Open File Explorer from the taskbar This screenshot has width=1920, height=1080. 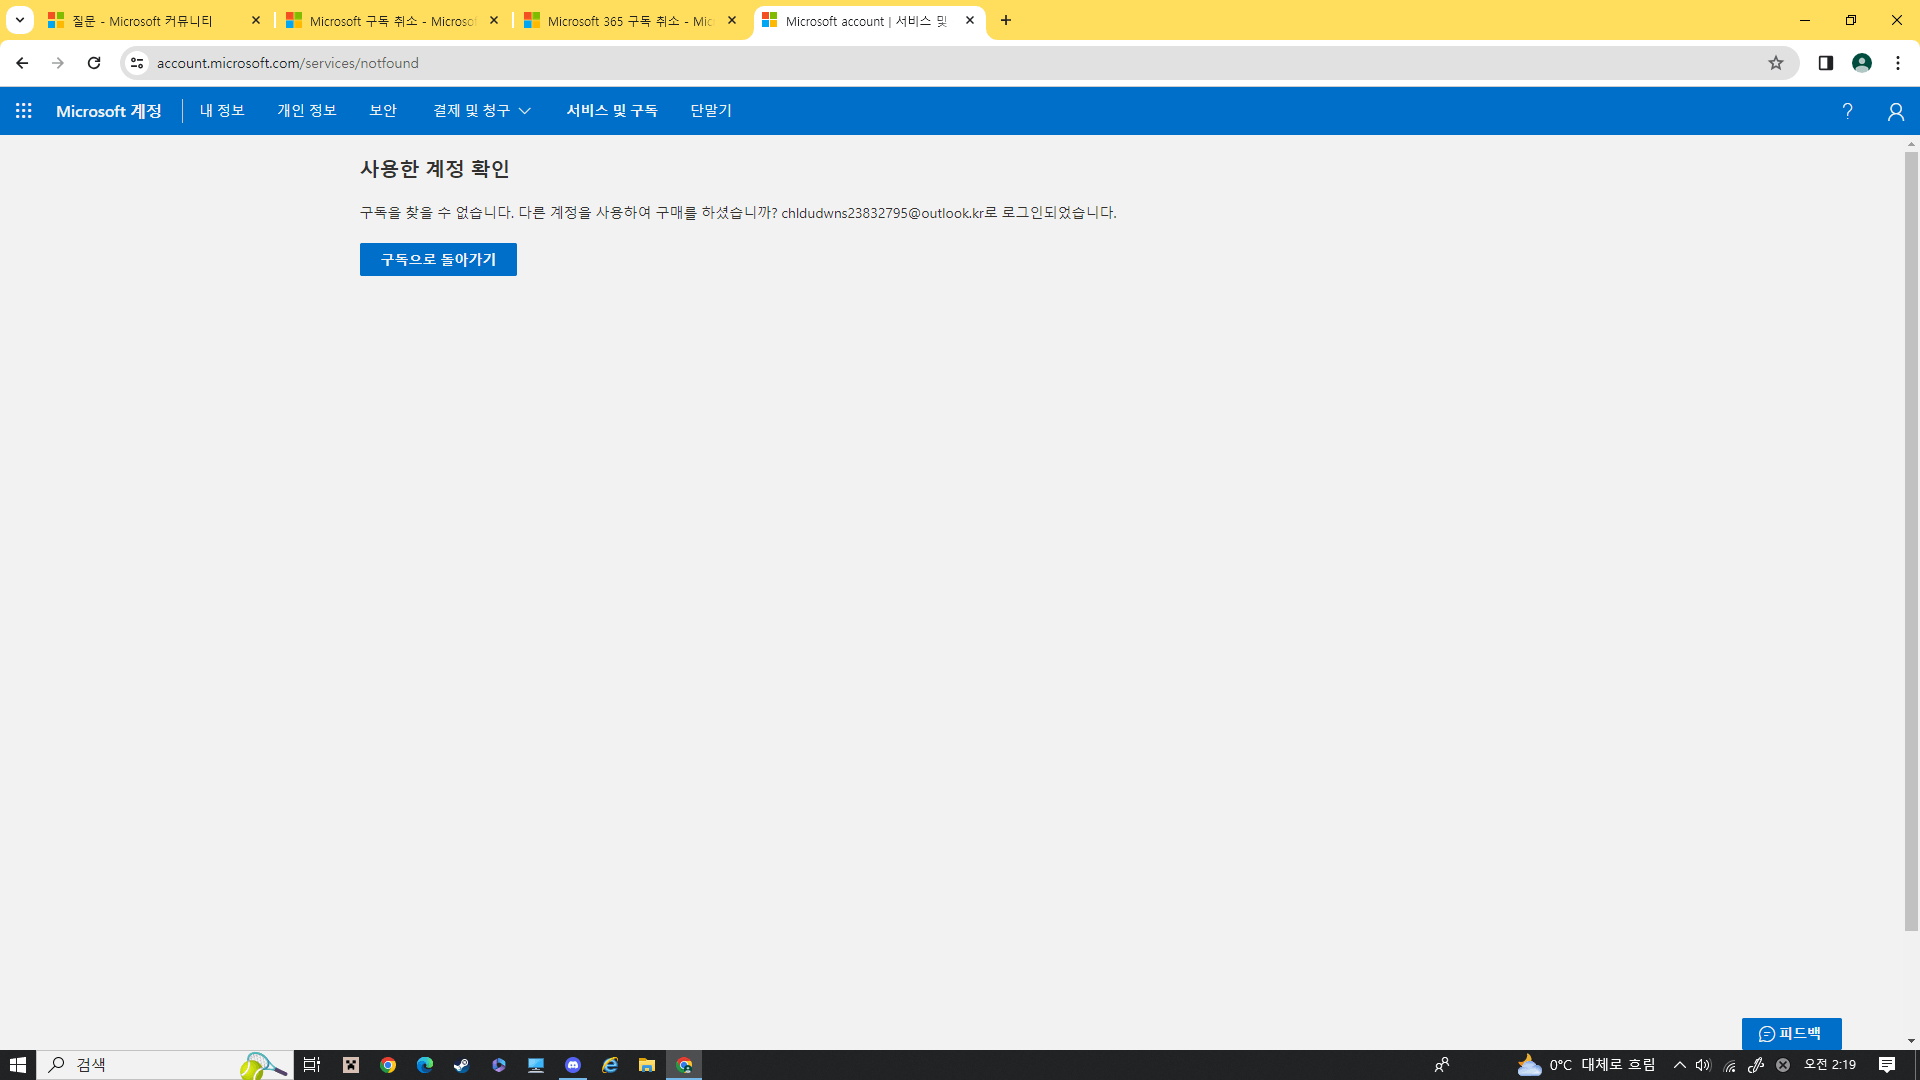647,1065
